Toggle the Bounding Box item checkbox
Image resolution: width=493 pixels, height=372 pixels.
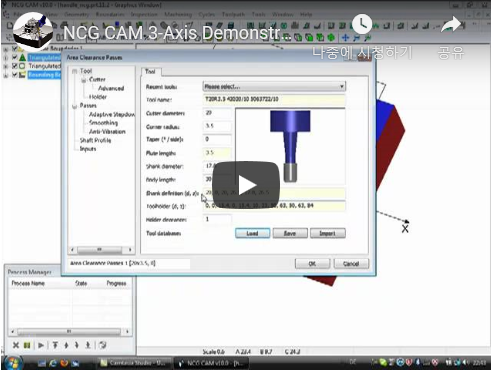(x=15, y=75)
